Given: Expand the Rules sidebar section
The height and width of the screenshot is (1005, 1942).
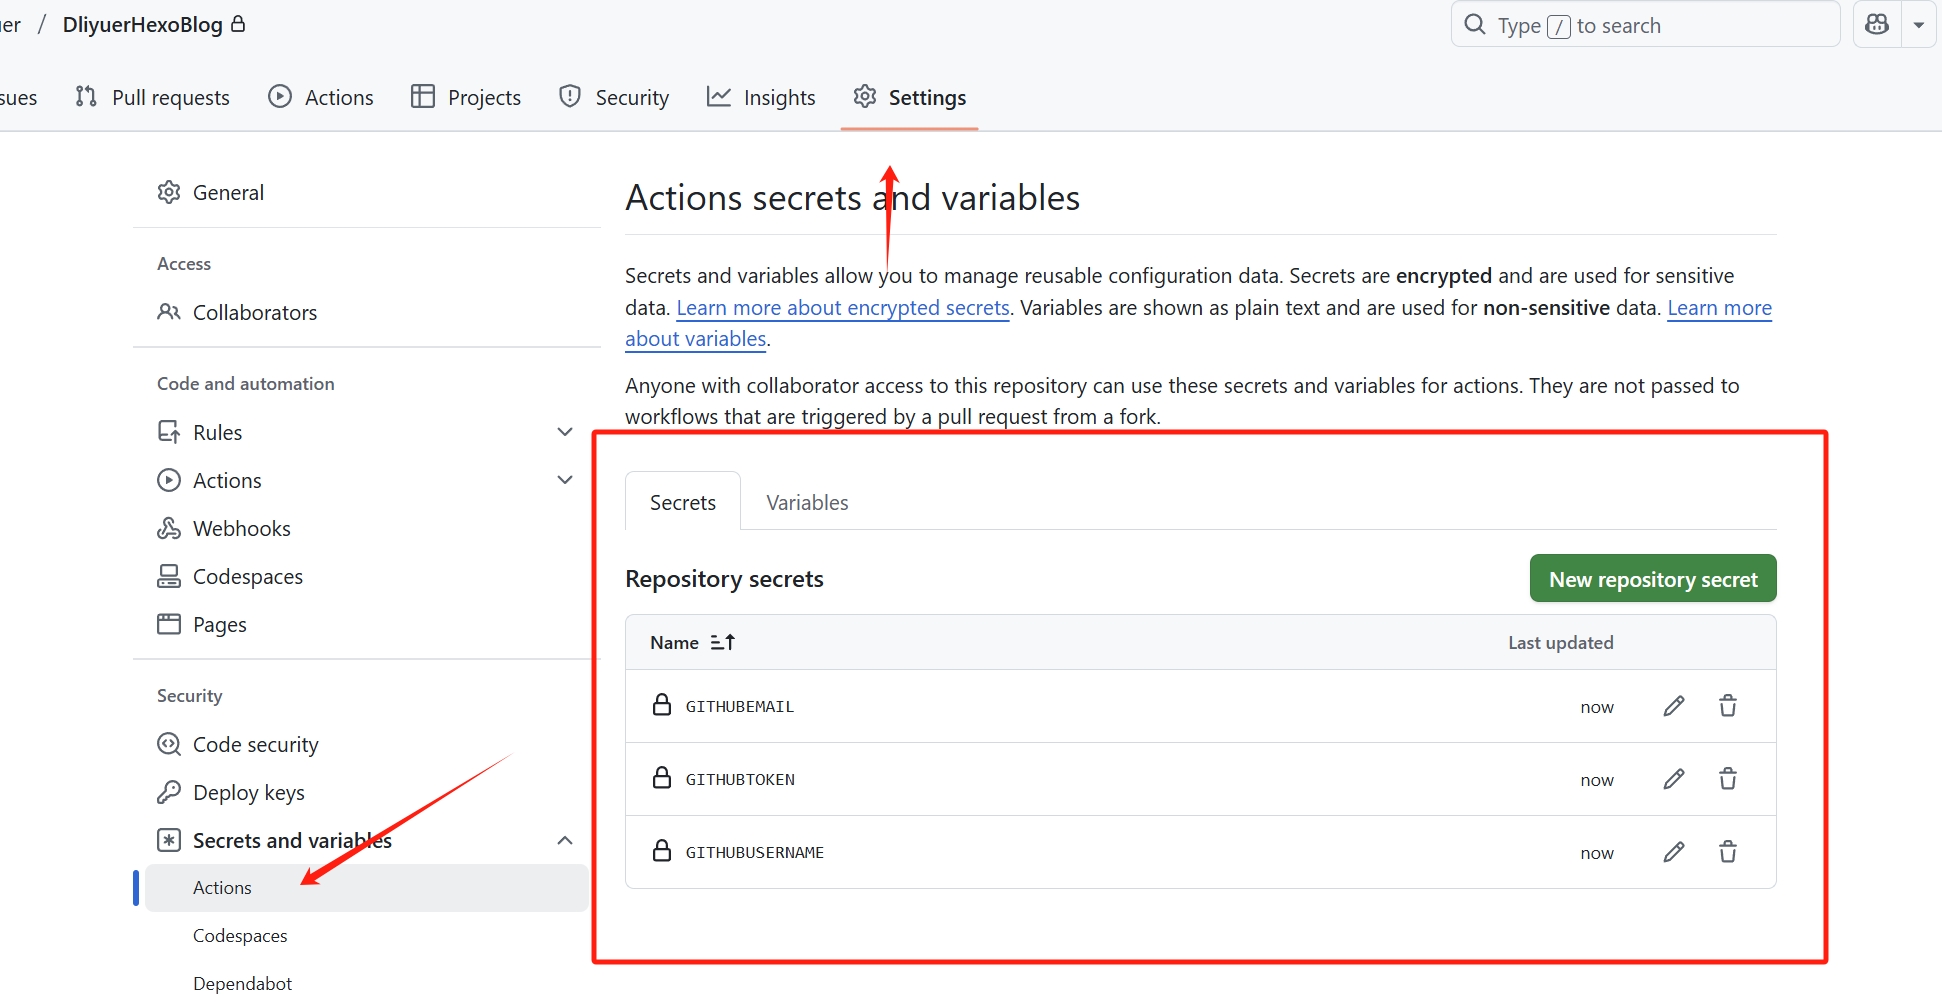Looking at the screenshot, I should pyautogui.click(x=565, y=432).
